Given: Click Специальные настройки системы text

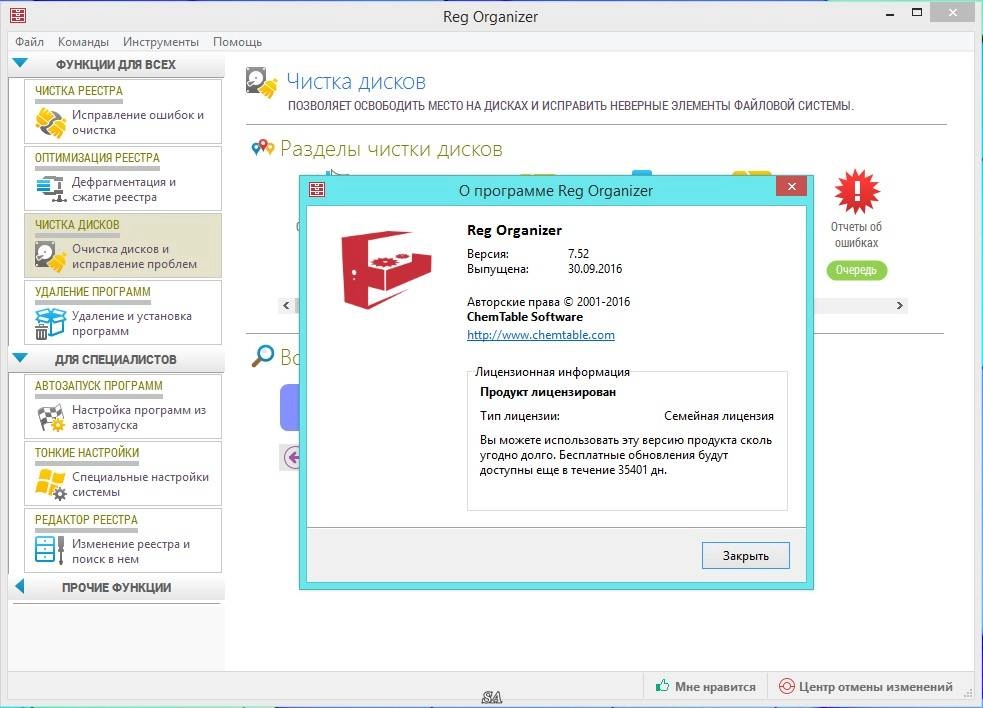Looking at the screenshot, I should click(x=140, y=484).
